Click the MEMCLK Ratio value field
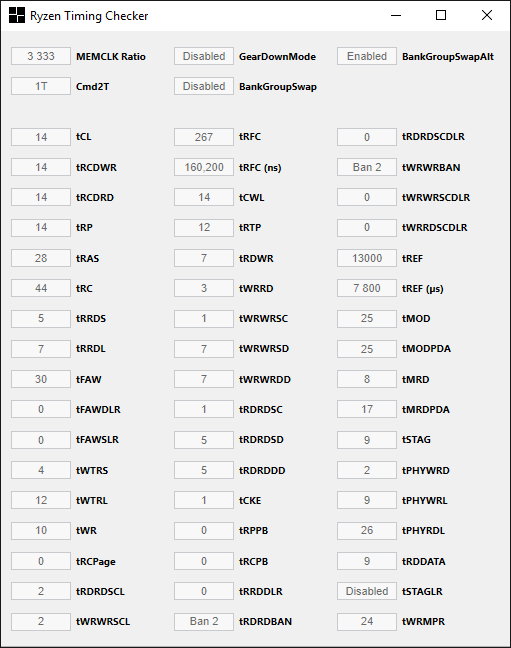Viewport: 511px width, 648px height. pyautogui.click(x=41, y=56)
